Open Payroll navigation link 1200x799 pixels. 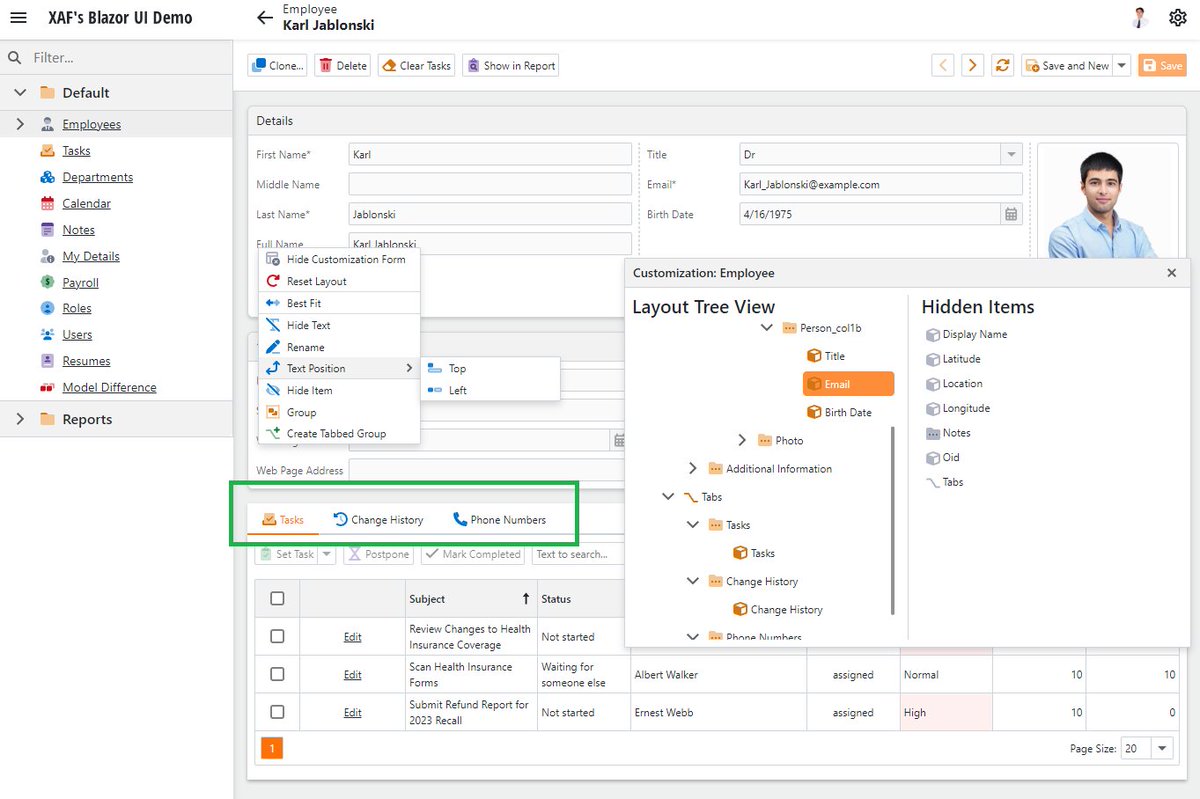pos(80,282)
